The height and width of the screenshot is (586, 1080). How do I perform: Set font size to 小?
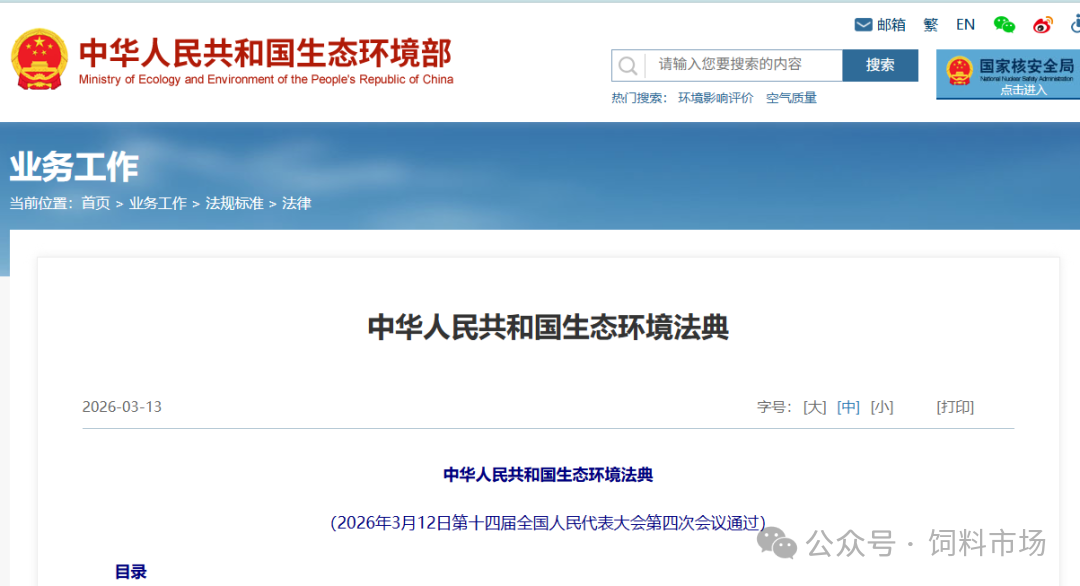[882, 407]
